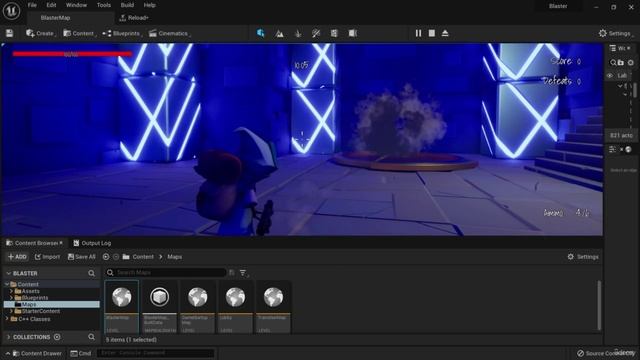
Task: Activate the Fracture mode icon
Action: tap(334, 33)
